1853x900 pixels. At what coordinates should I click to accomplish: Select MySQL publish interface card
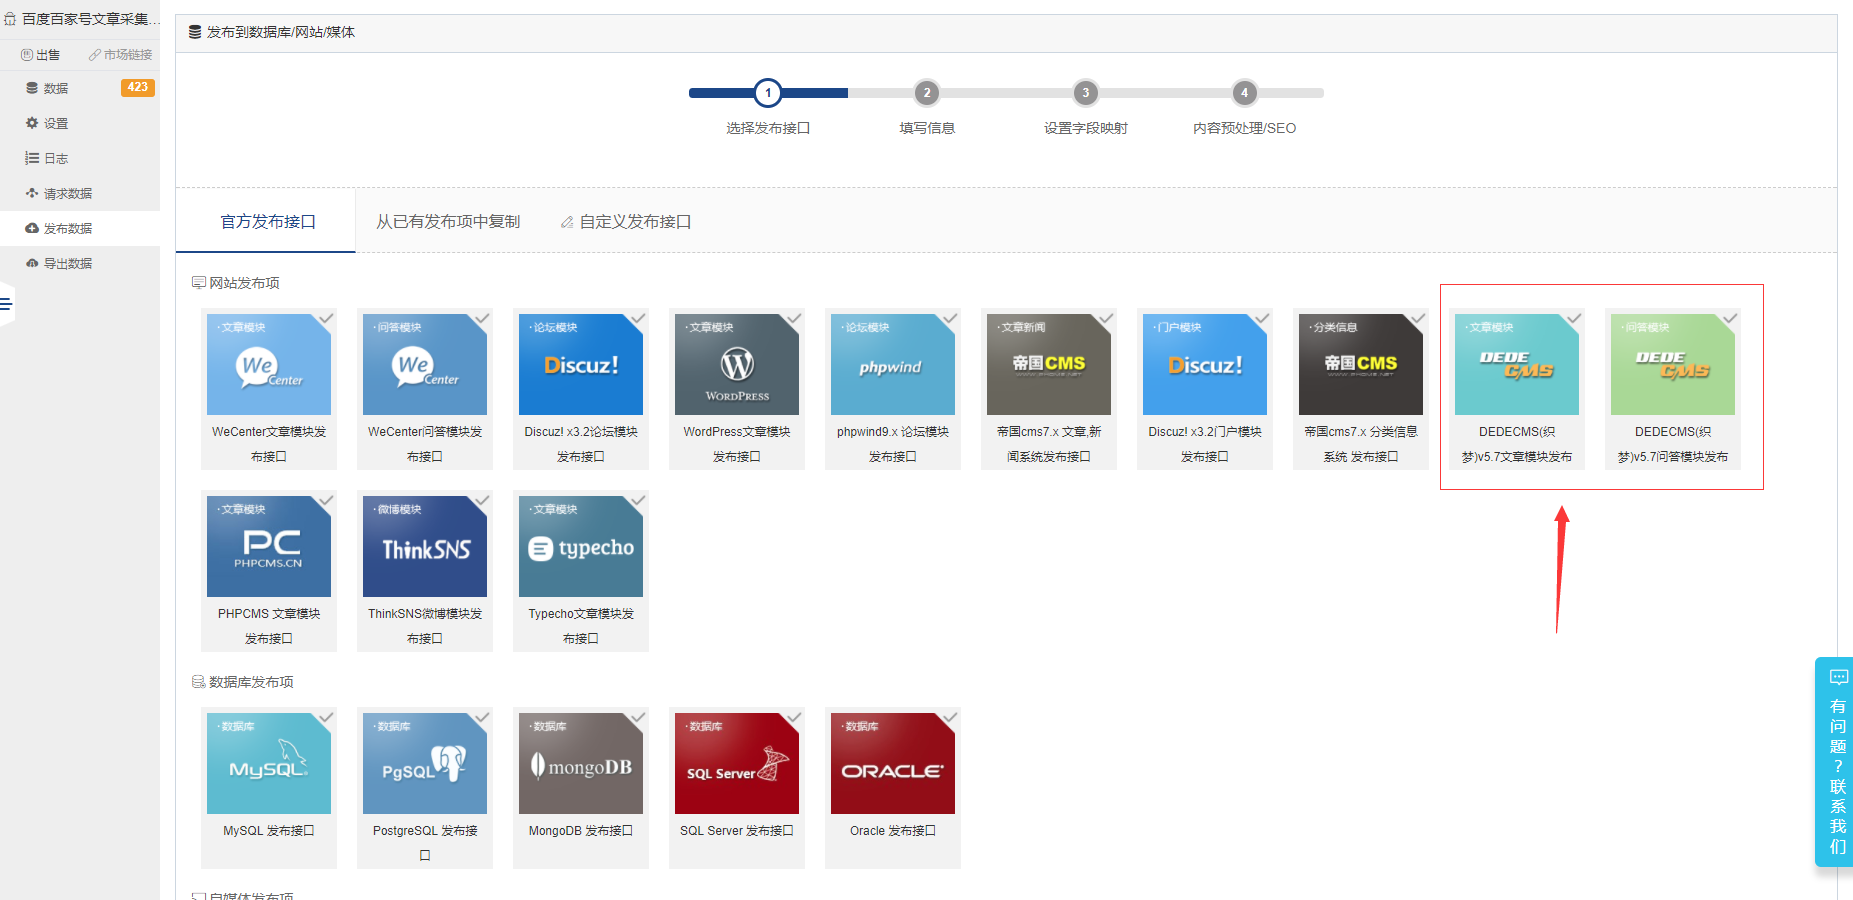click(x=269, y=788)
